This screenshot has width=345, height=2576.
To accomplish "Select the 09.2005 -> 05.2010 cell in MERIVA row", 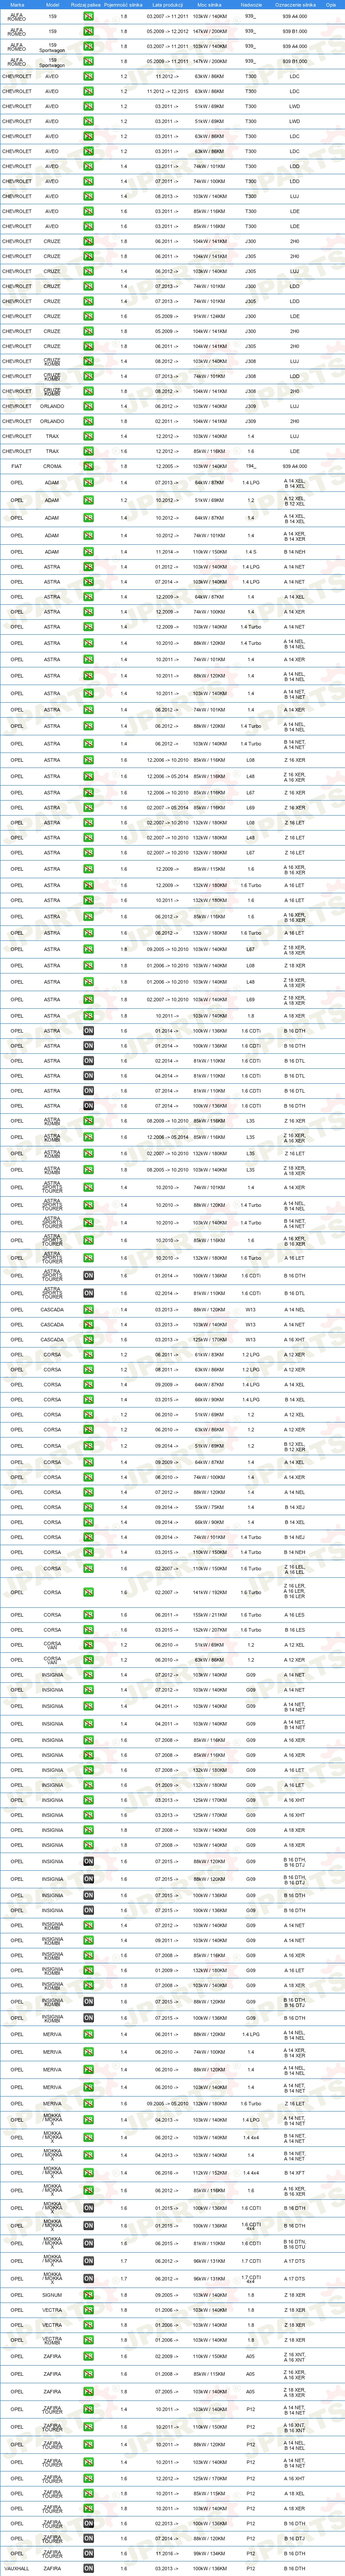I will pyautogui.click(x=167, y=2103).
